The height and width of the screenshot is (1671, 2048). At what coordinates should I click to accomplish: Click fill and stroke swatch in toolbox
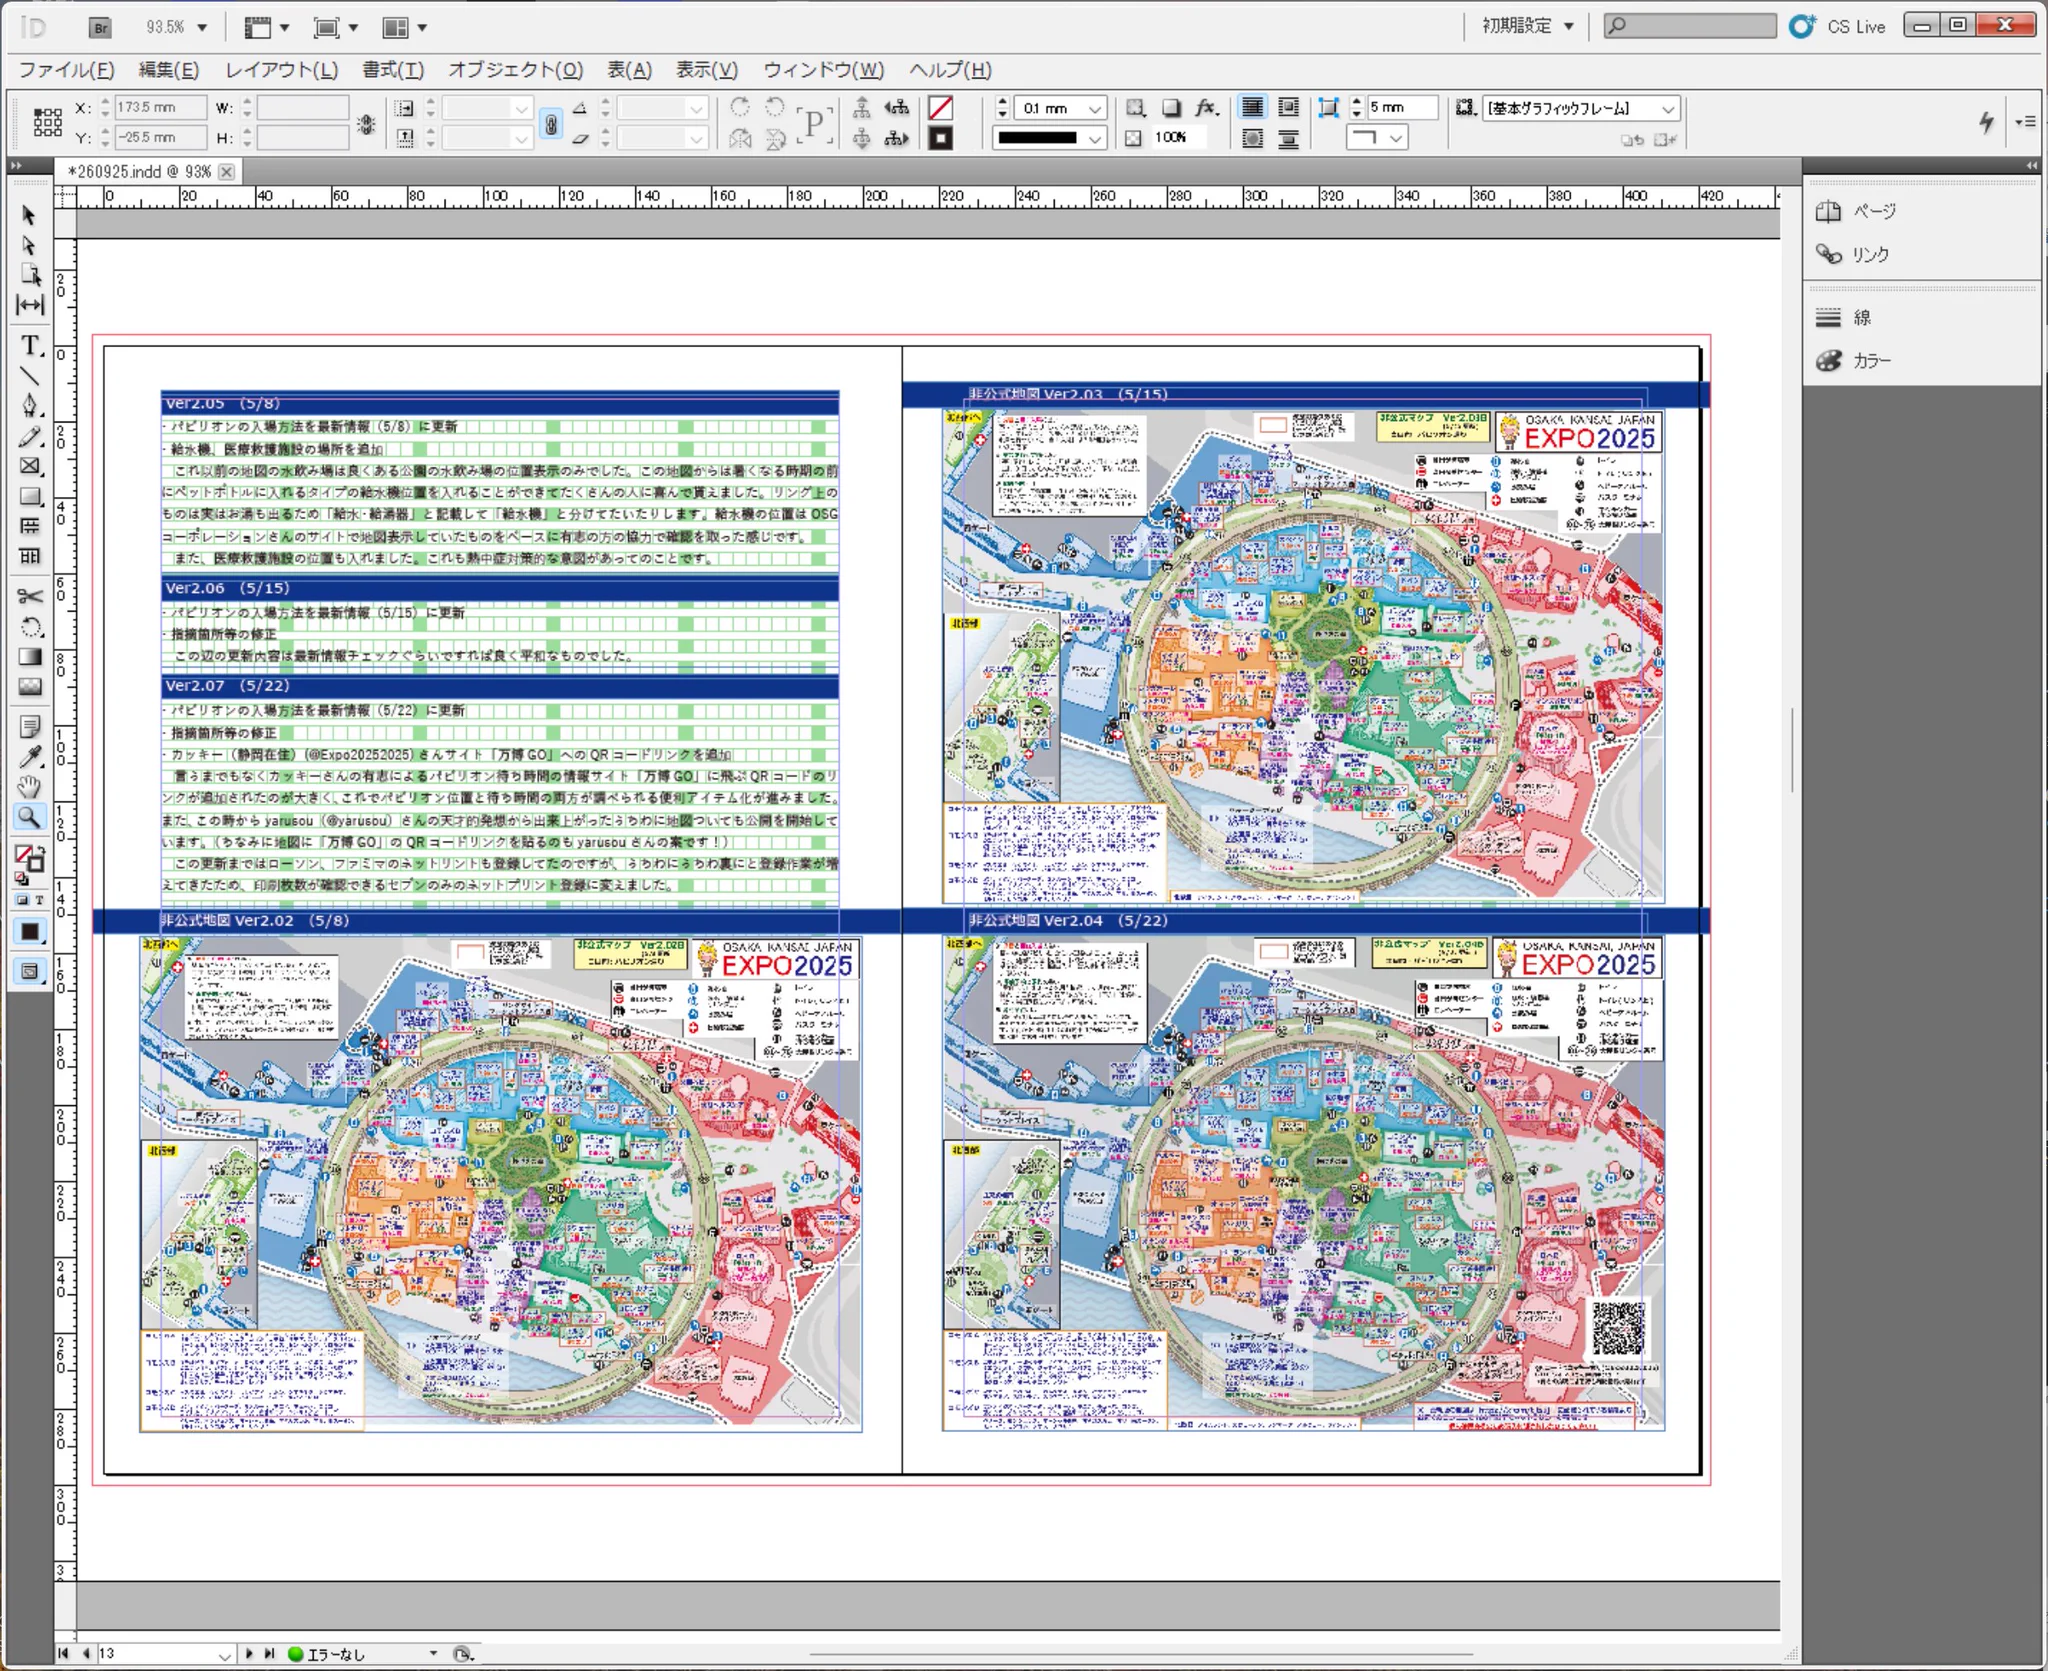[30, 858]
